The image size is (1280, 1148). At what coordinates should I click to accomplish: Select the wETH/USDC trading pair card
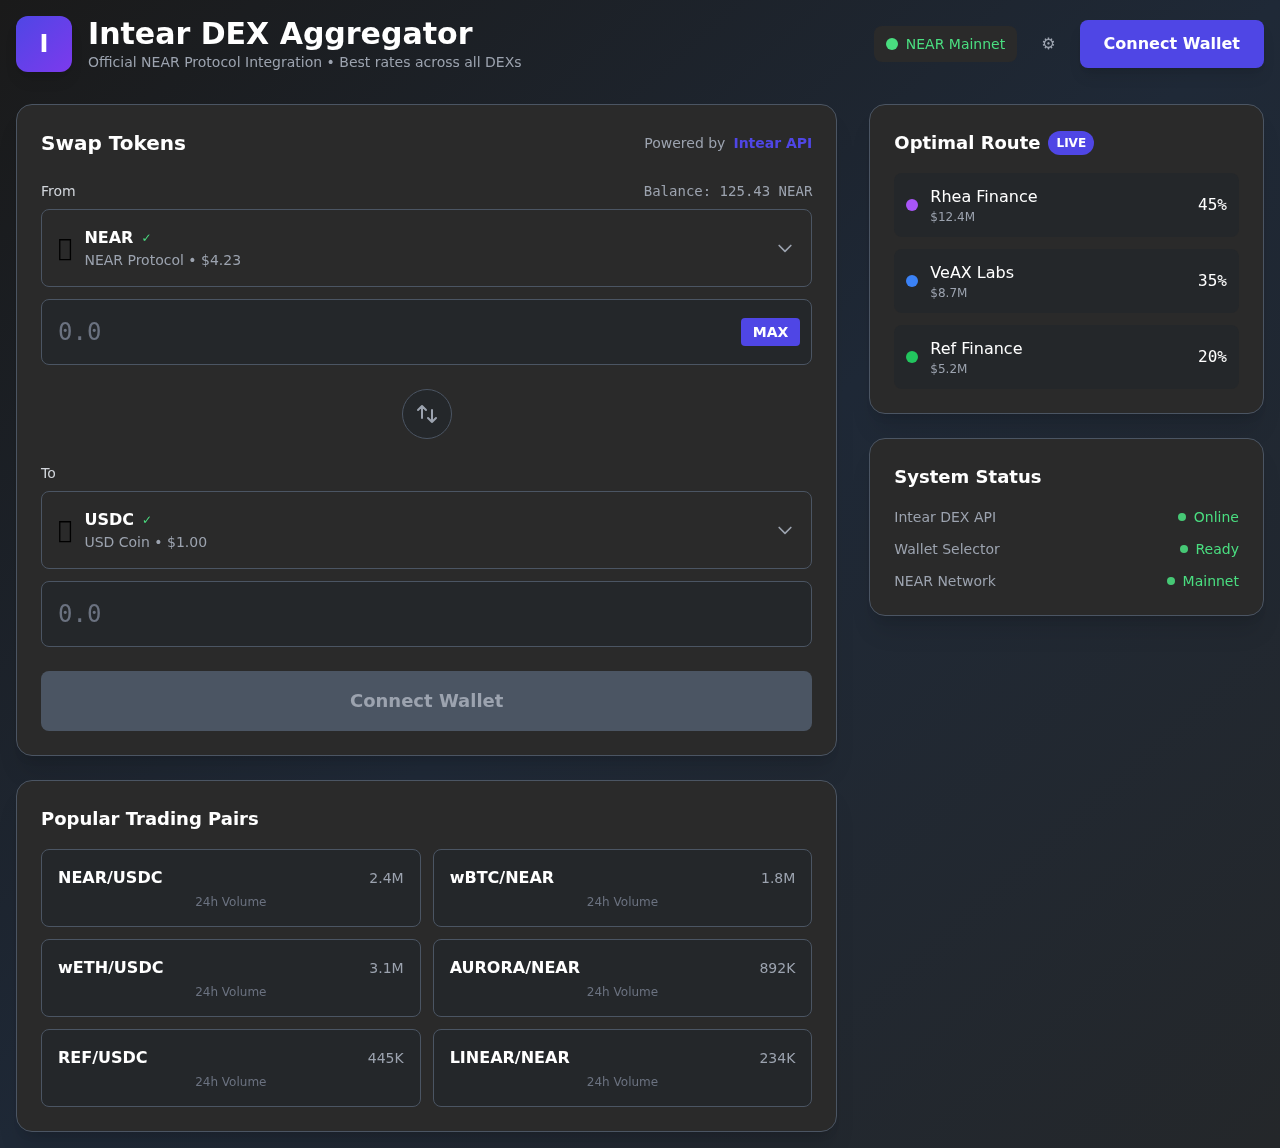pos(230,977)
